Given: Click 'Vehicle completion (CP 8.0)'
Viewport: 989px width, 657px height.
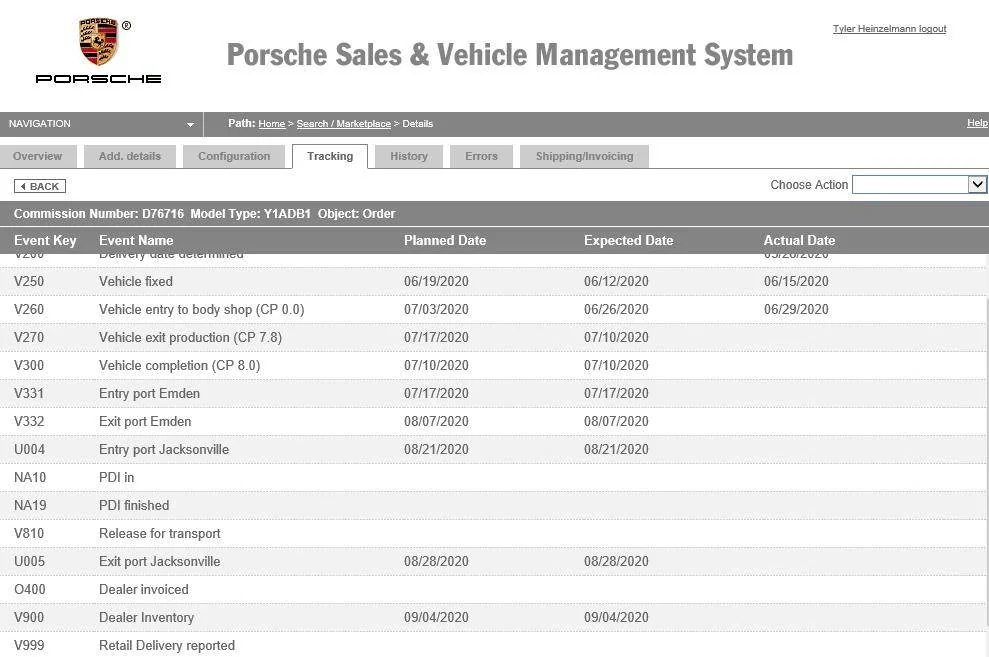Looking at the screenshot, I should point(180,365).
